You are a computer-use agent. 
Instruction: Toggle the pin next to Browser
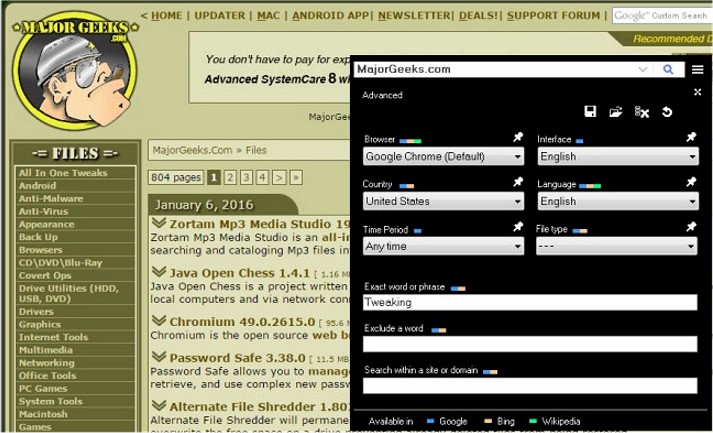(518, 137)
